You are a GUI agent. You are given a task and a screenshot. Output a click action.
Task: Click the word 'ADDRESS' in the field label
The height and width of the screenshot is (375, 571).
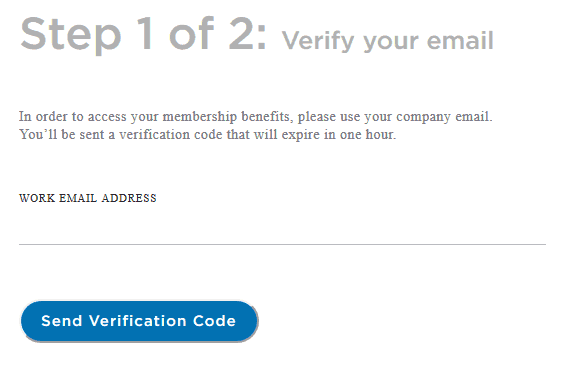pyautogui.click(x=129, y=198)
